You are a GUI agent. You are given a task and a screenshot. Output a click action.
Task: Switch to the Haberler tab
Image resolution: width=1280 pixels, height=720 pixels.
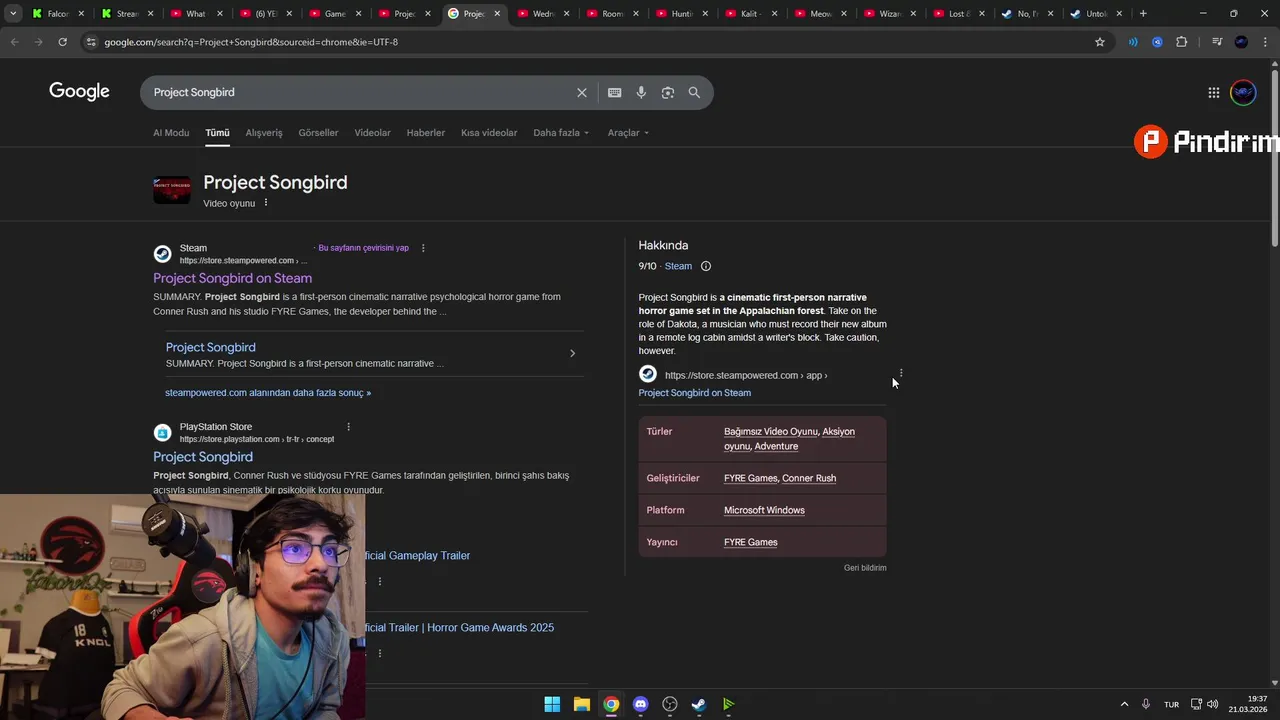tap(425, 133)
